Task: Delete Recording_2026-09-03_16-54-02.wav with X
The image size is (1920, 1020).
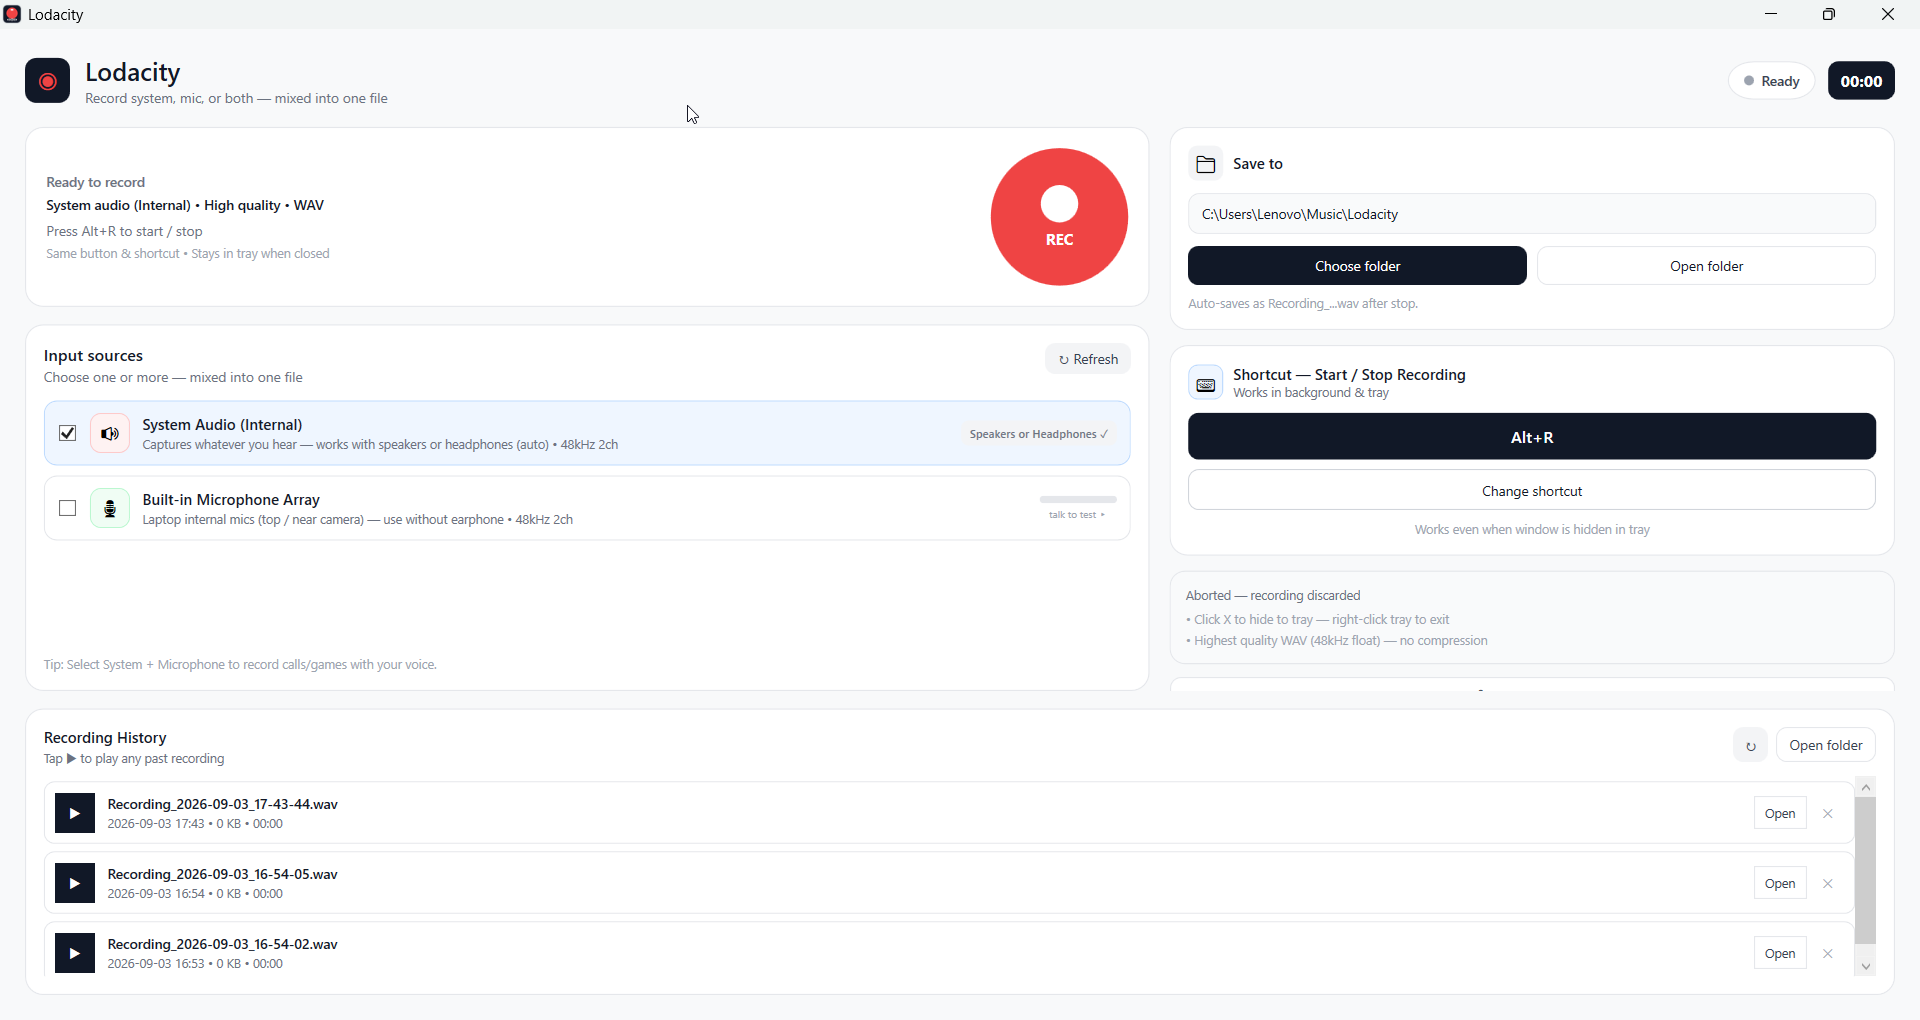Action: tap(1828, 954)
